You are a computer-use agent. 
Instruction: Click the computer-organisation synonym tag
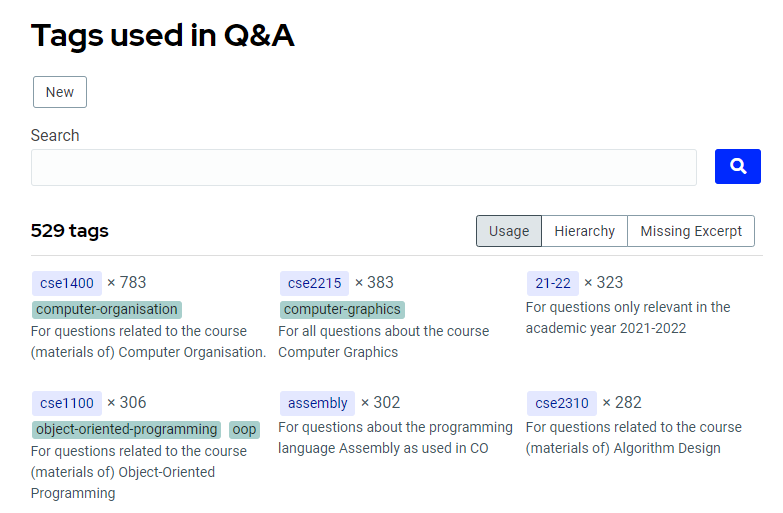[x=107, y=309]
